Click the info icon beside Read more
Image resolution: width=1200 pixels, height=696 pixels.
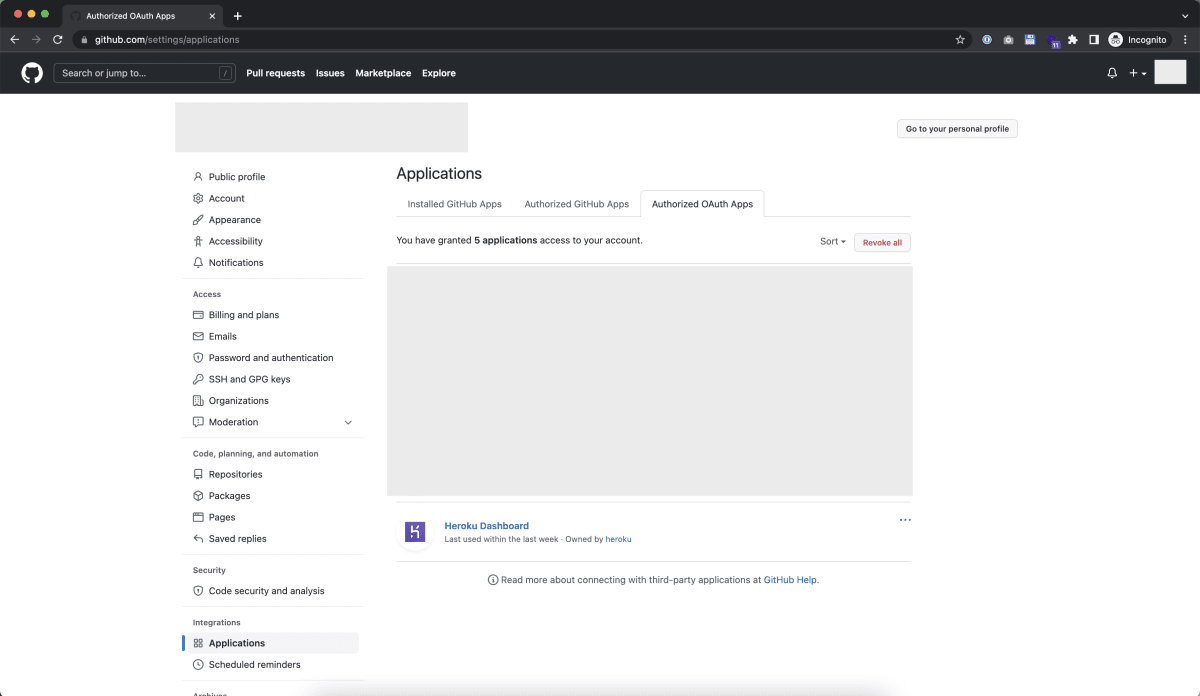click(493, 580)
